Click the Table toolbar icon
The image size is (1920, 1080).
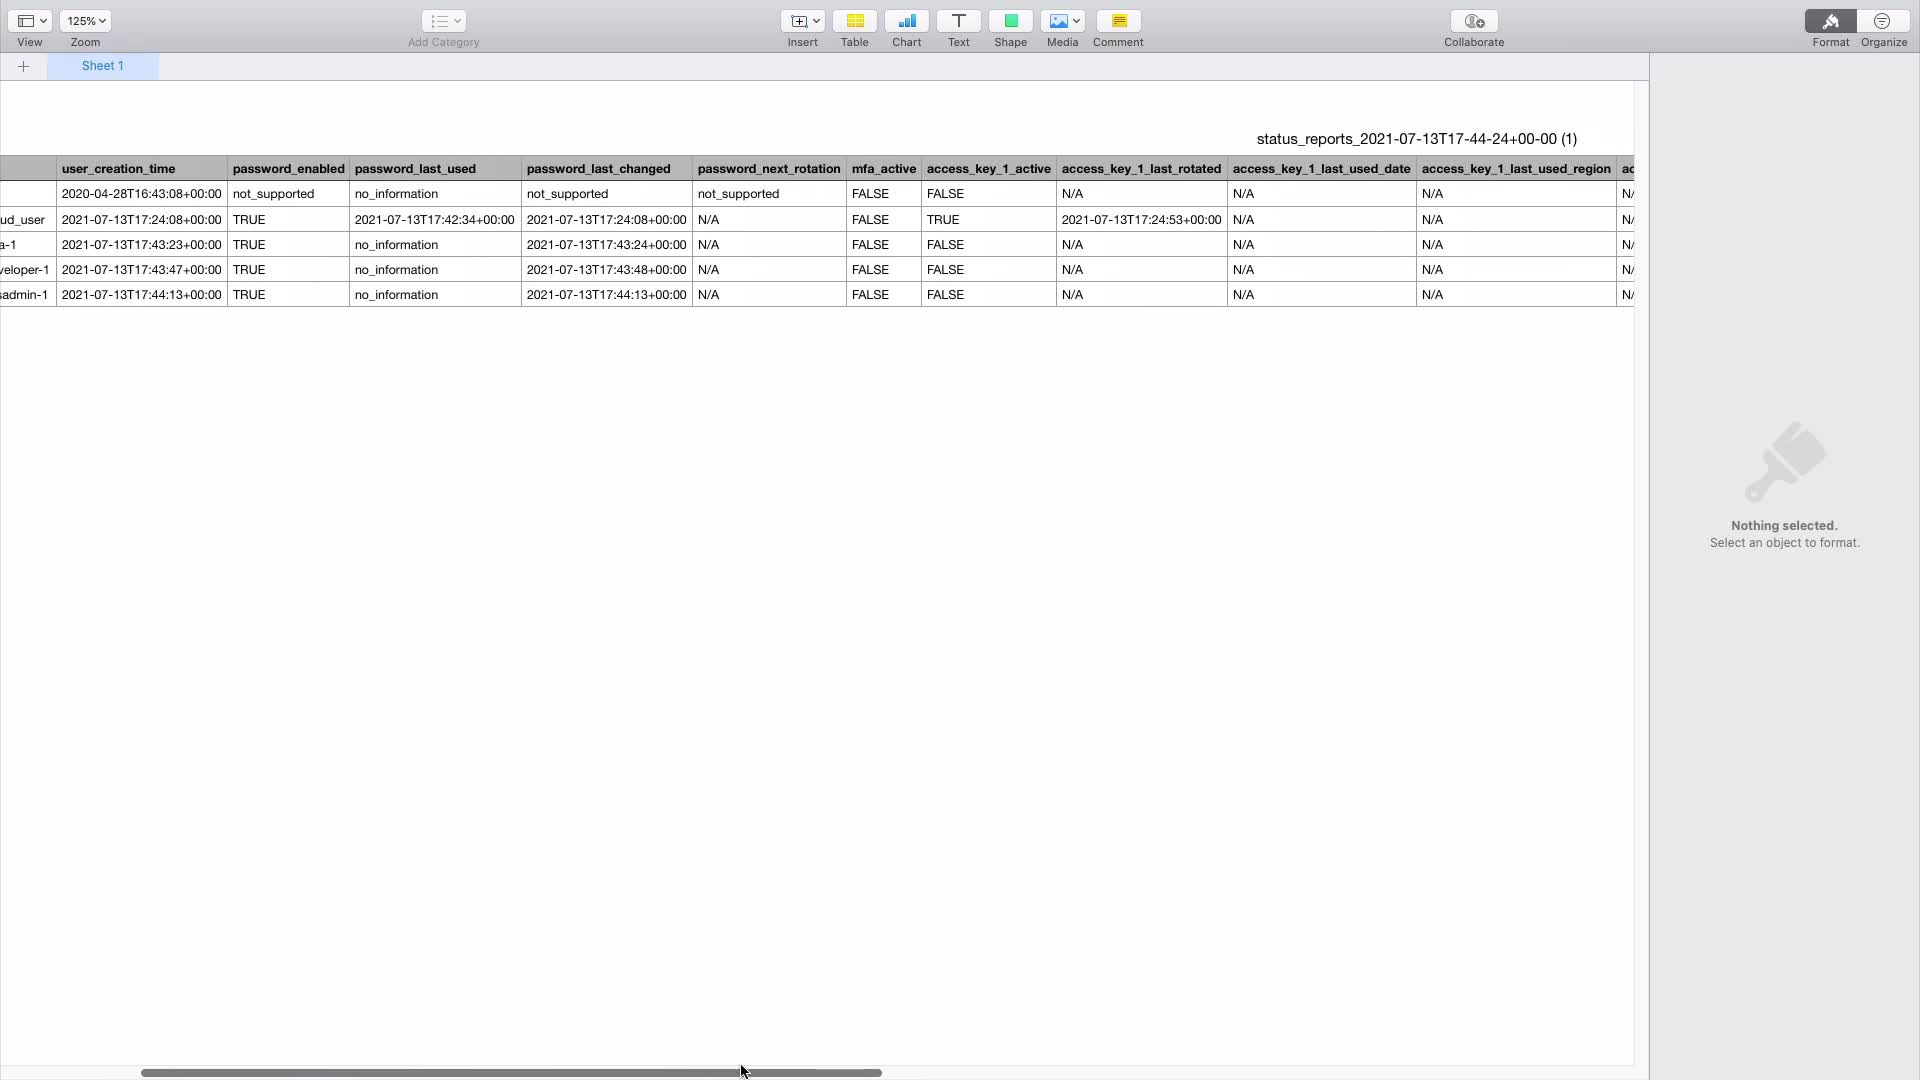(854, 21)
